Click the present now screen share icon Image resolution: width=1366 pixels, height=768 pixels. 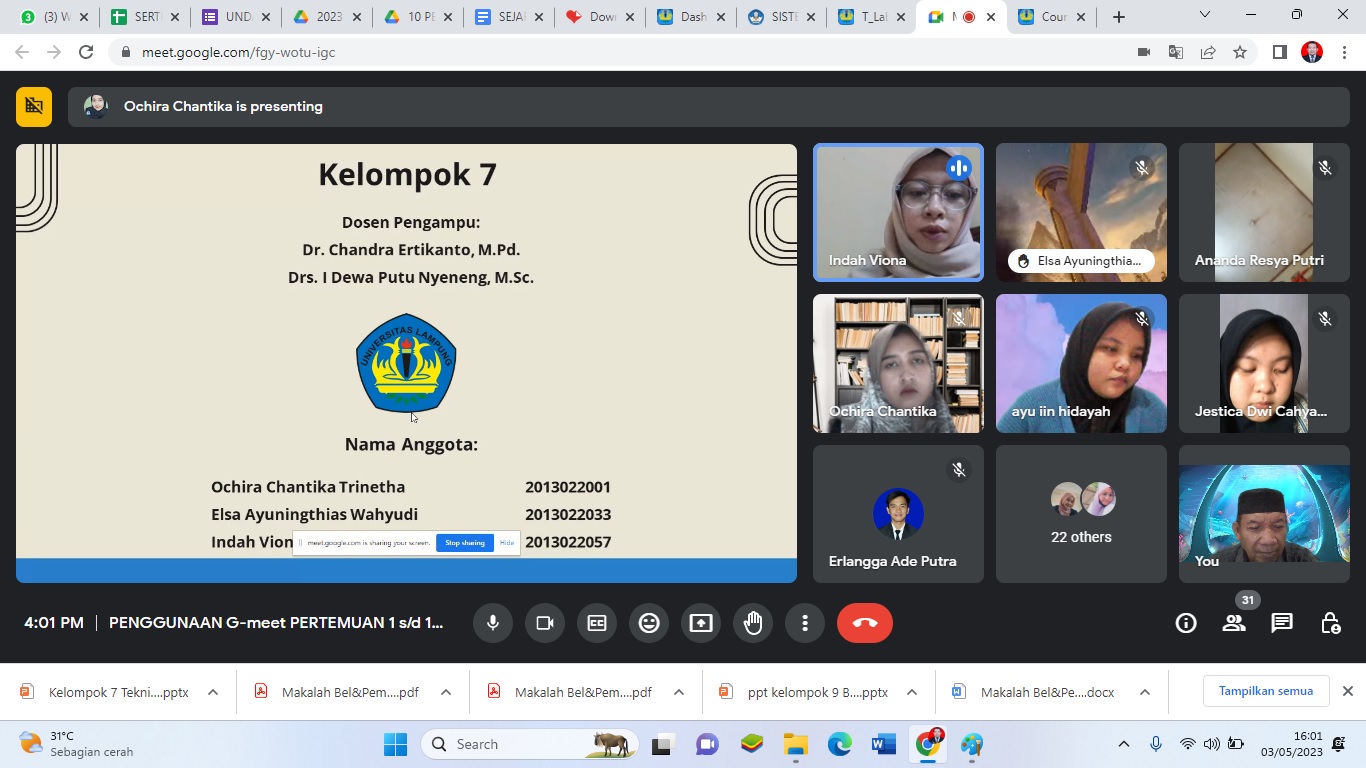coord(701,623)
